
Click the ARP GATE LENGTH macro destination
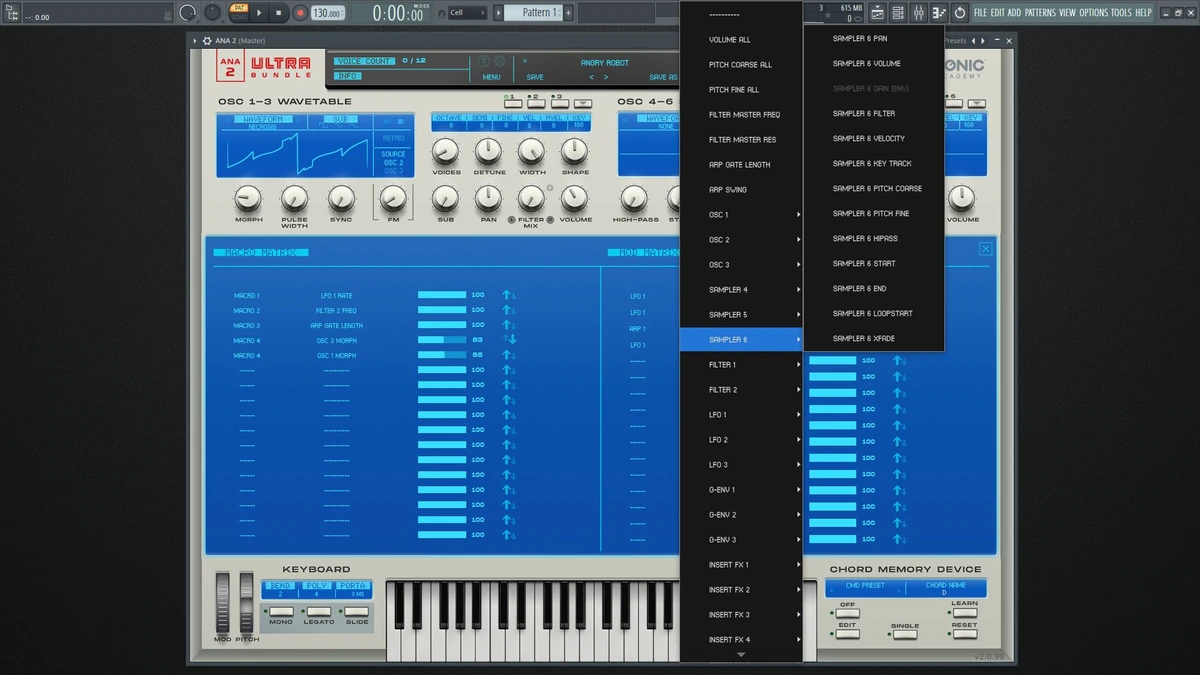tap(336, 326)
